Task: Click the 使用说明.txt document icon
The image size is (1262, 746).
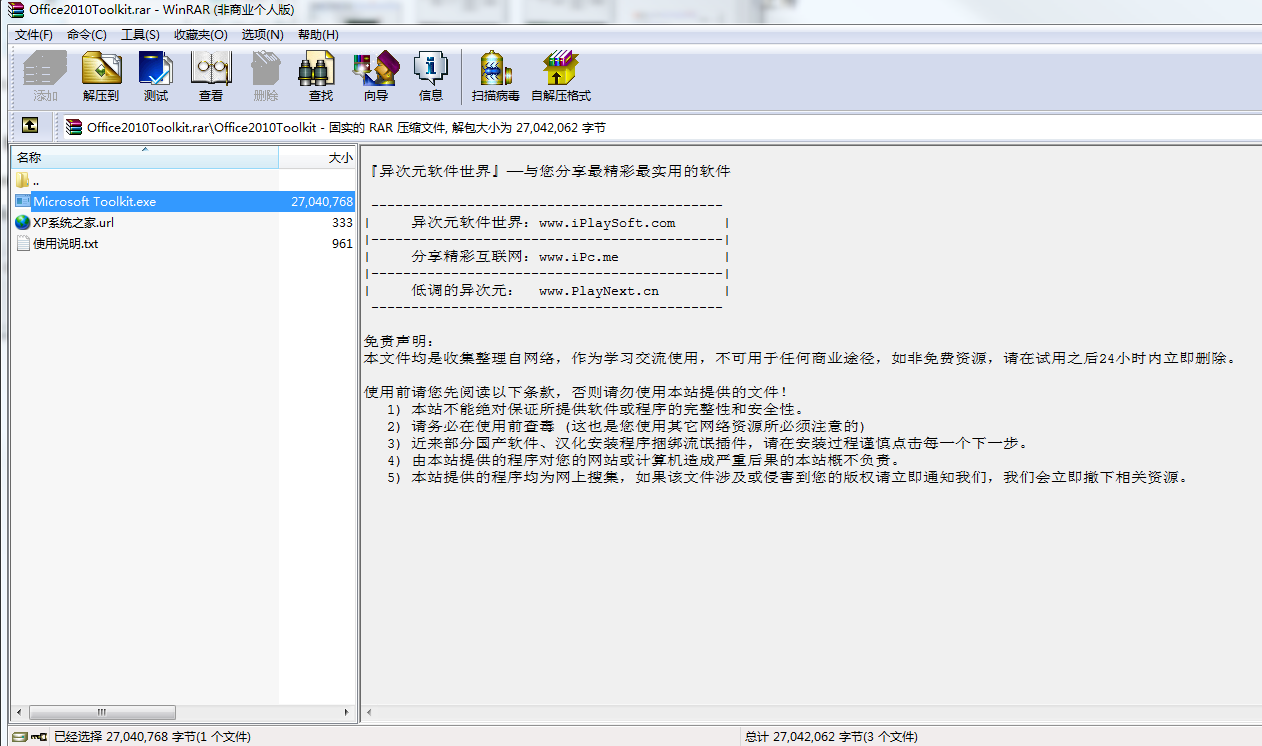Action: 23,243
